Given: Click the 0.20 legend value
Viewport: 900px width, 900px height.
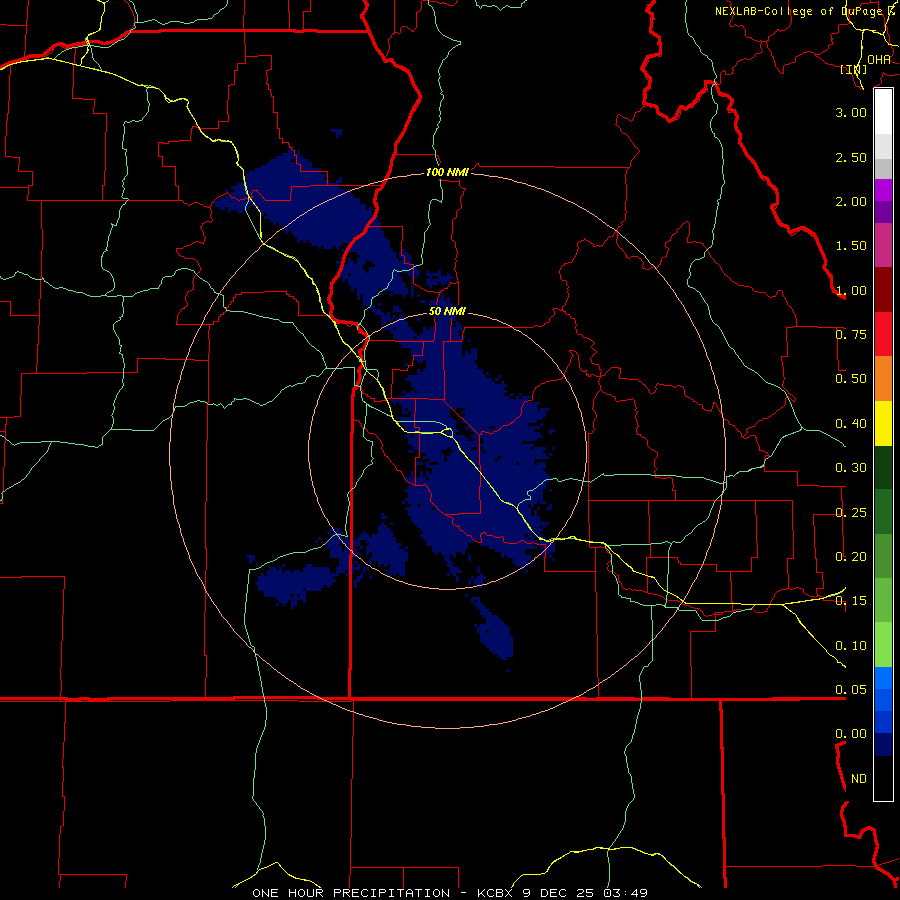Looking at the screenshot, I should pyautogui.click(x=851, y=557).
